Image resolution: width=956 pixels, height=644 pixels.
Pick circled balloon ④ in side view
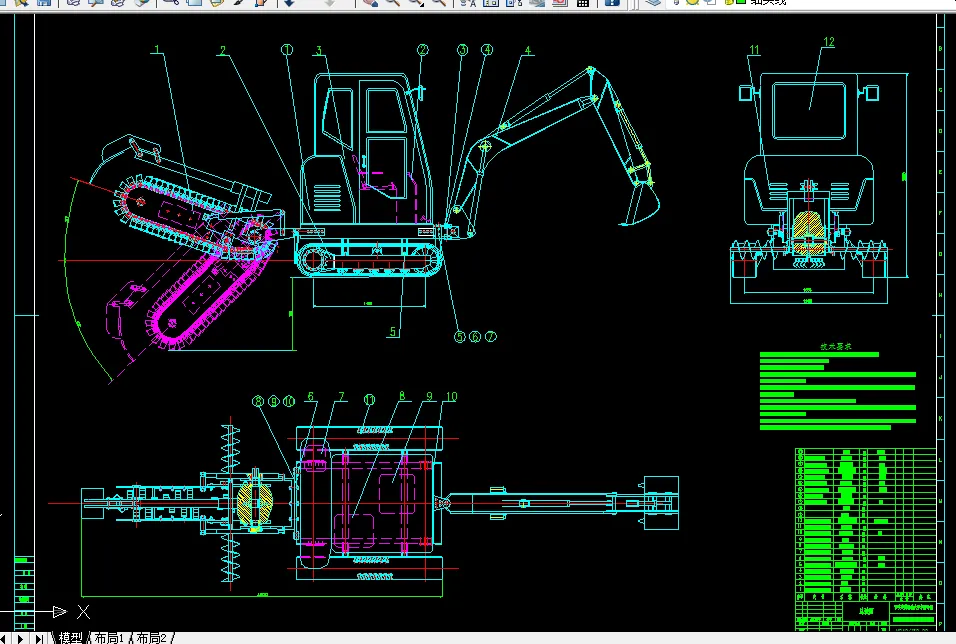point(487,50)
